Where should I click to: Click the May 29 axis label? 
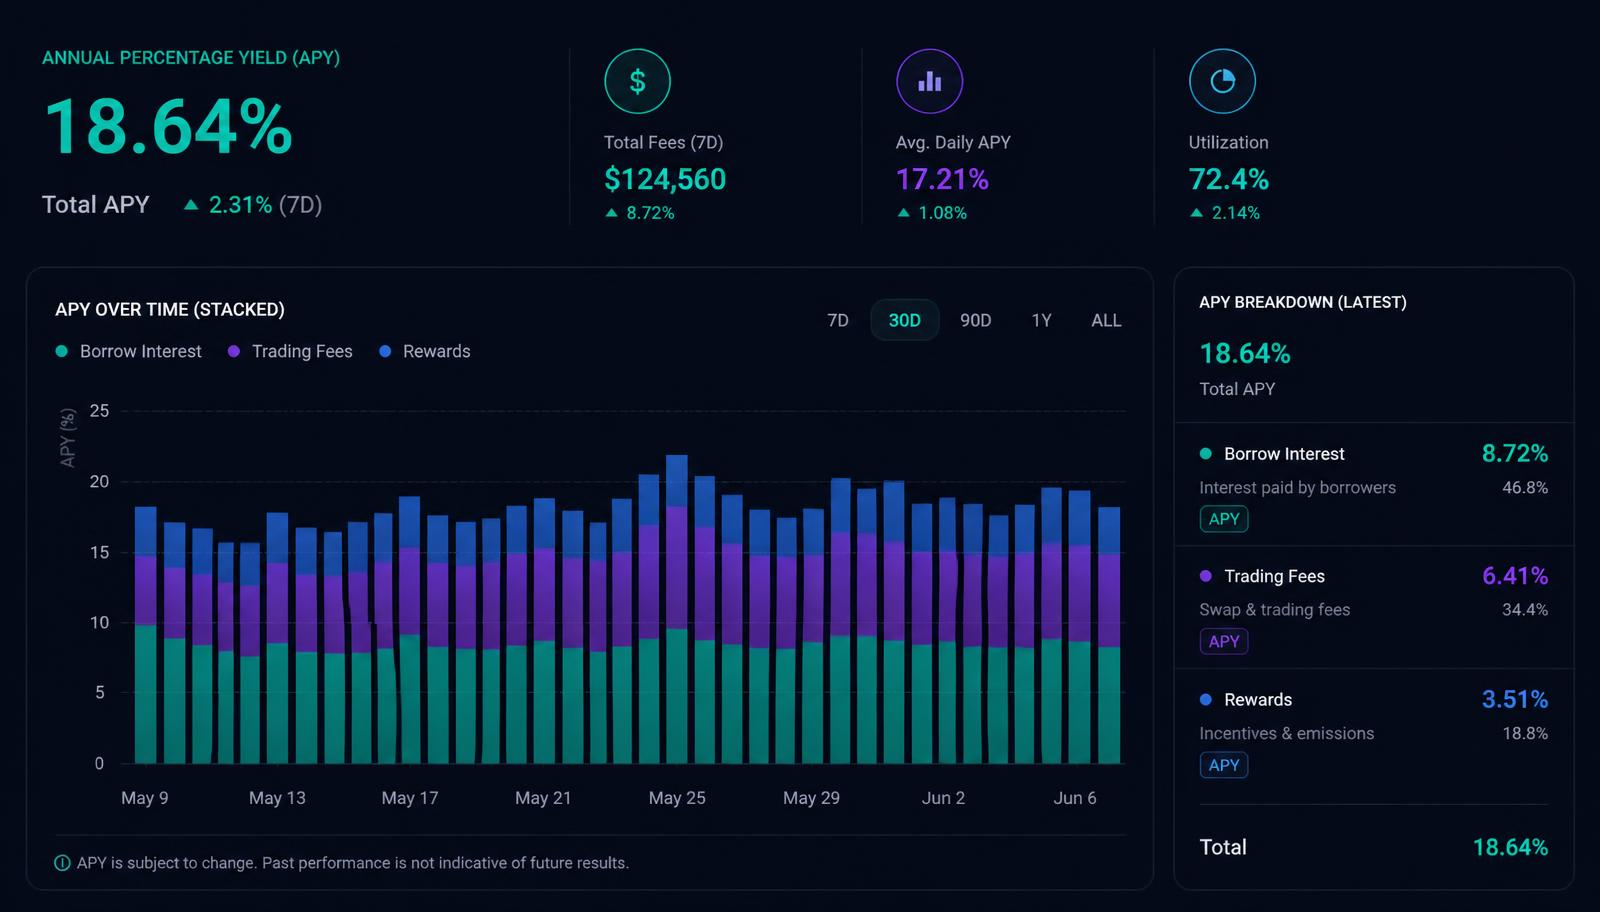tap(811, 798)
